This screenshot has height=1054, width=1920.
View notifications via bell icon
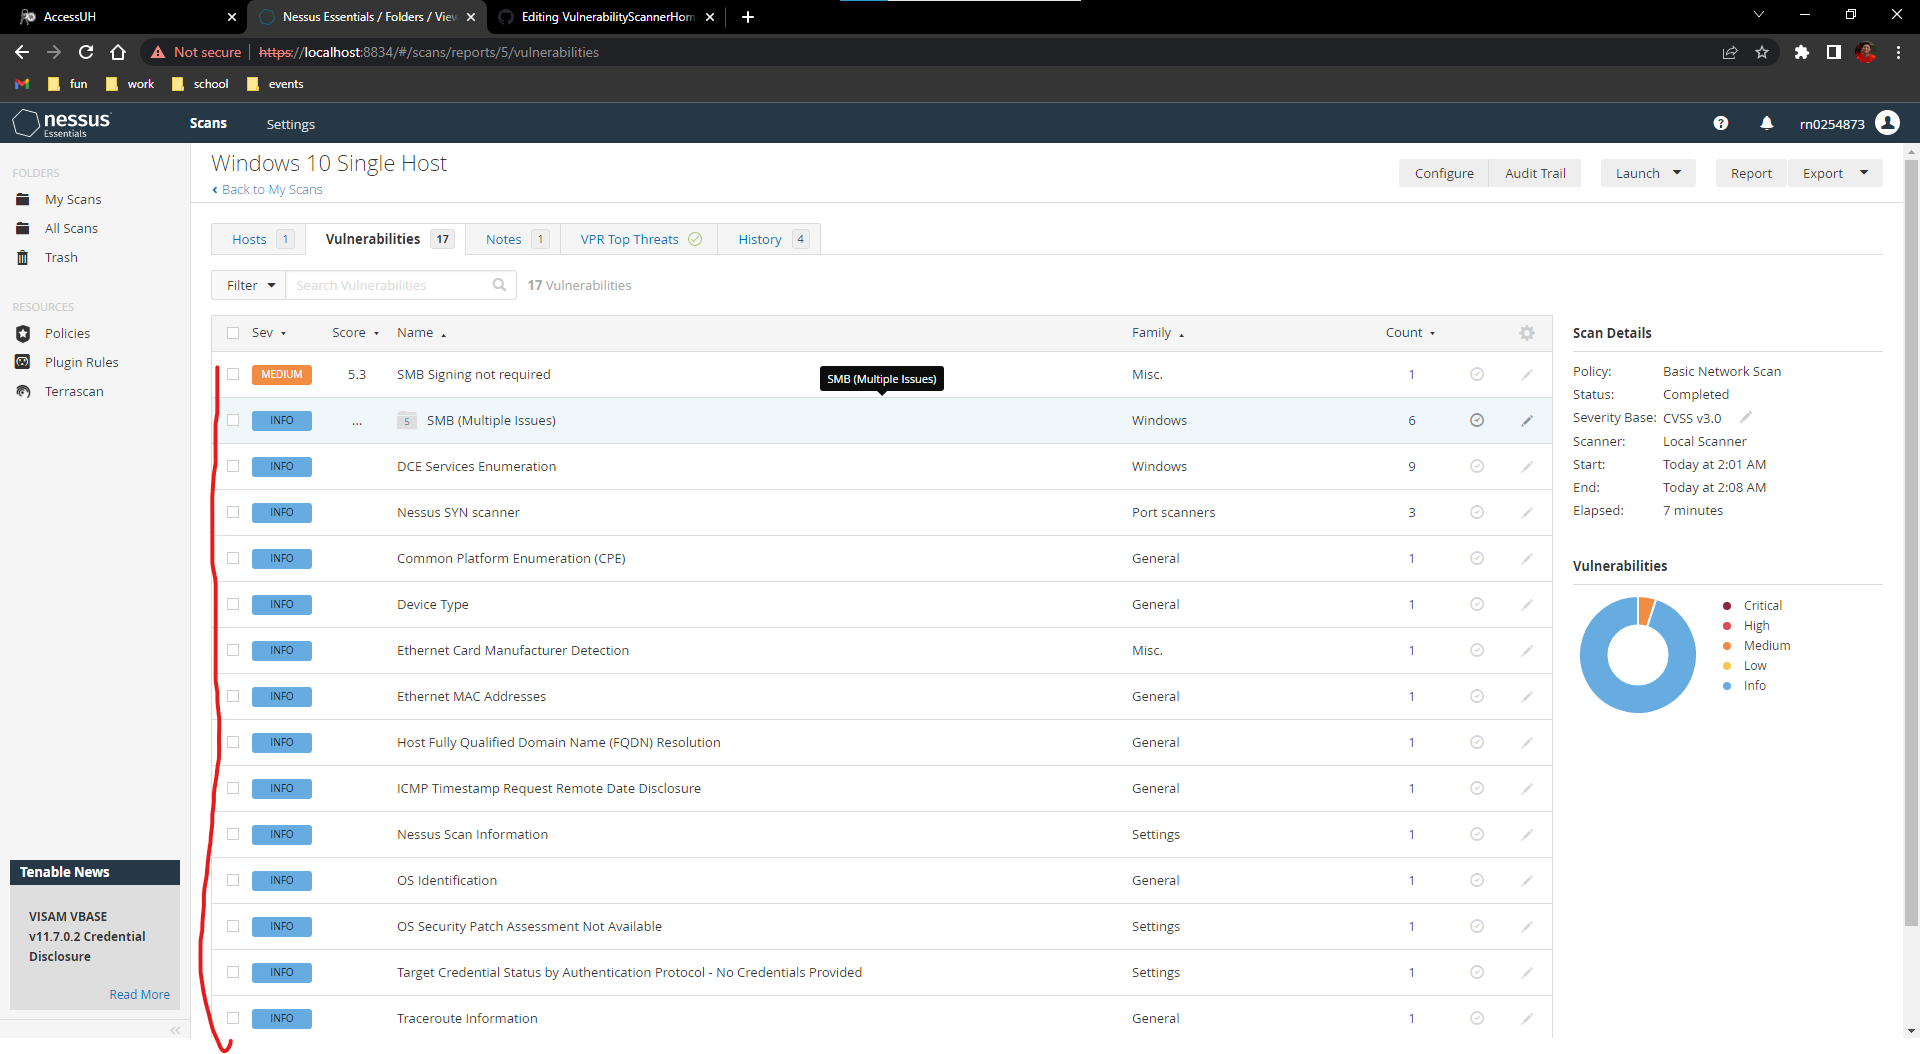coord(1767,122)
